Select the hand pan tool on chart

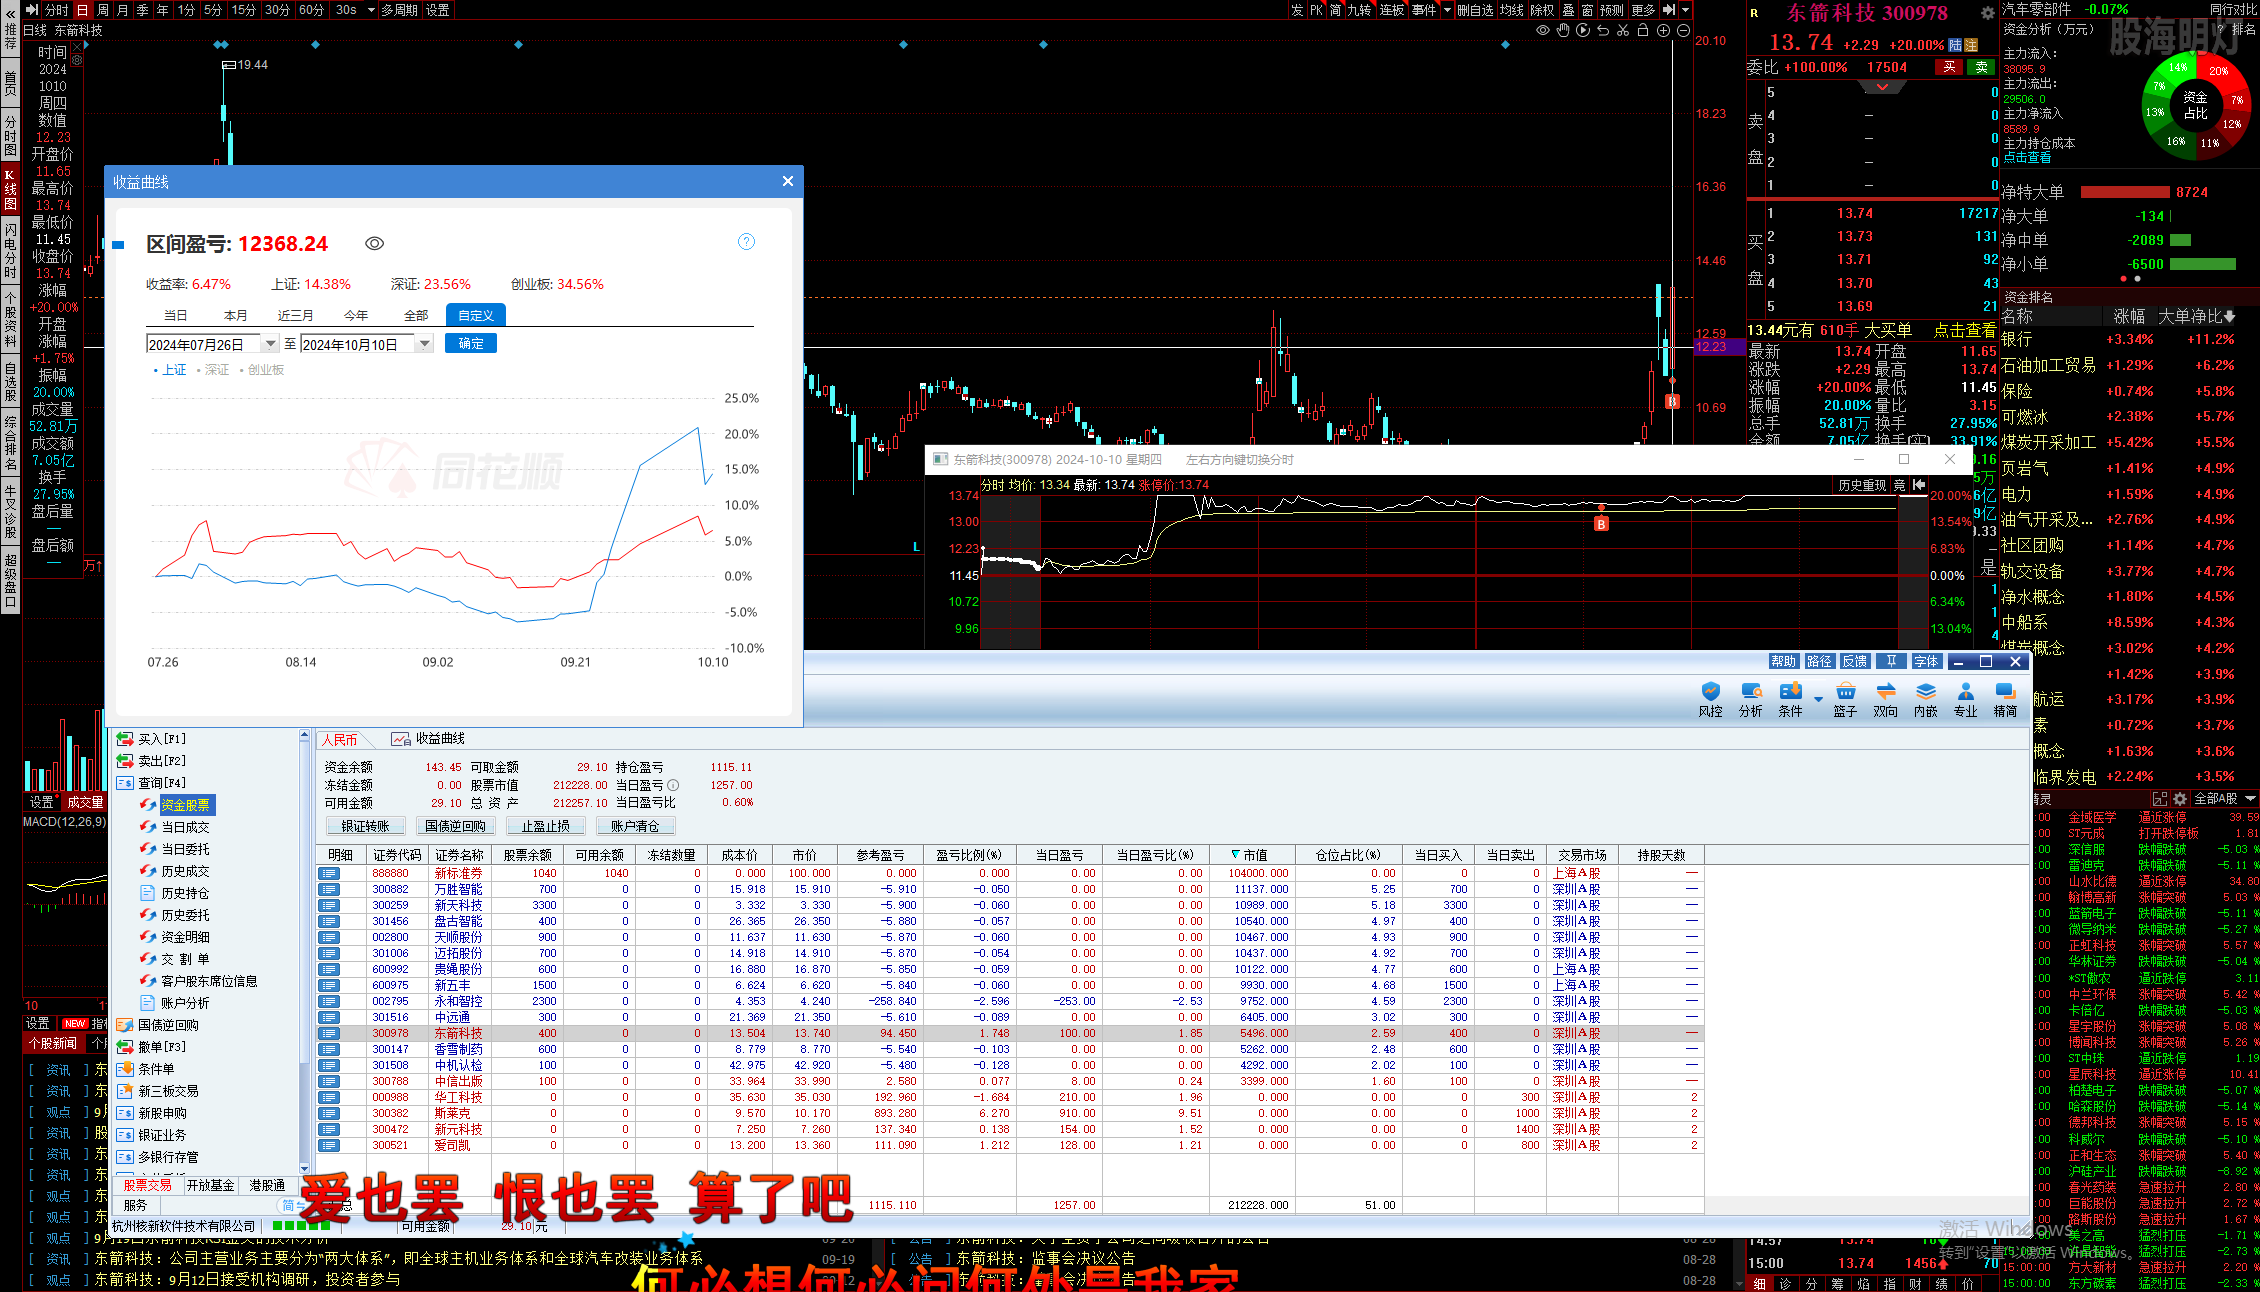click(1563, 30)
